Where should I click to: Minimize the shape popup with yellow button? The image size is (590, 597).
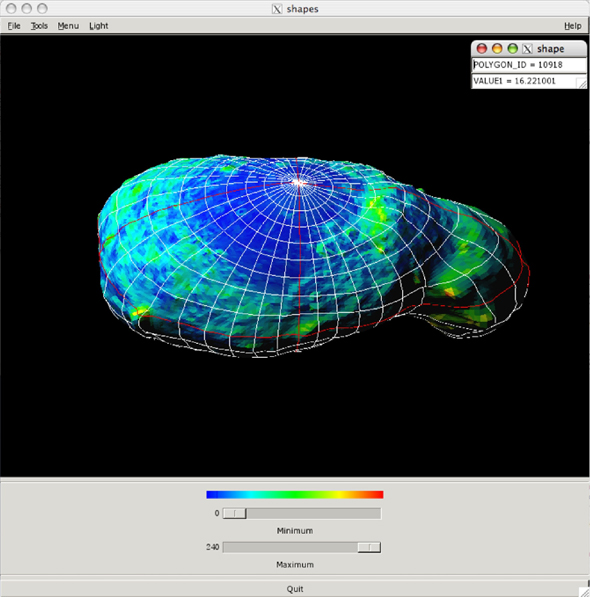tap(497, 49)
